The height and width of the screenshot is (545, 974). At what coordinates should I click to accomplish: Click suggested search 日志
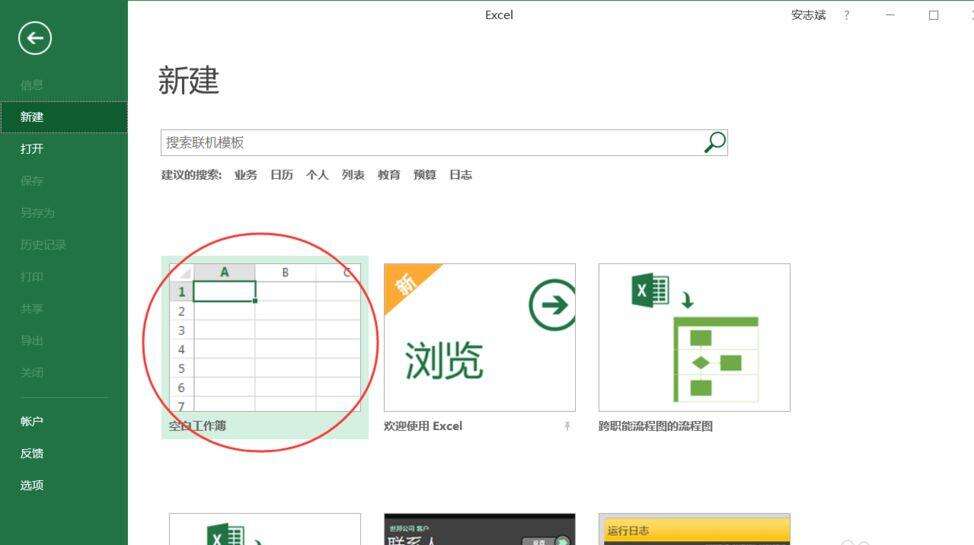coord(460,175)
